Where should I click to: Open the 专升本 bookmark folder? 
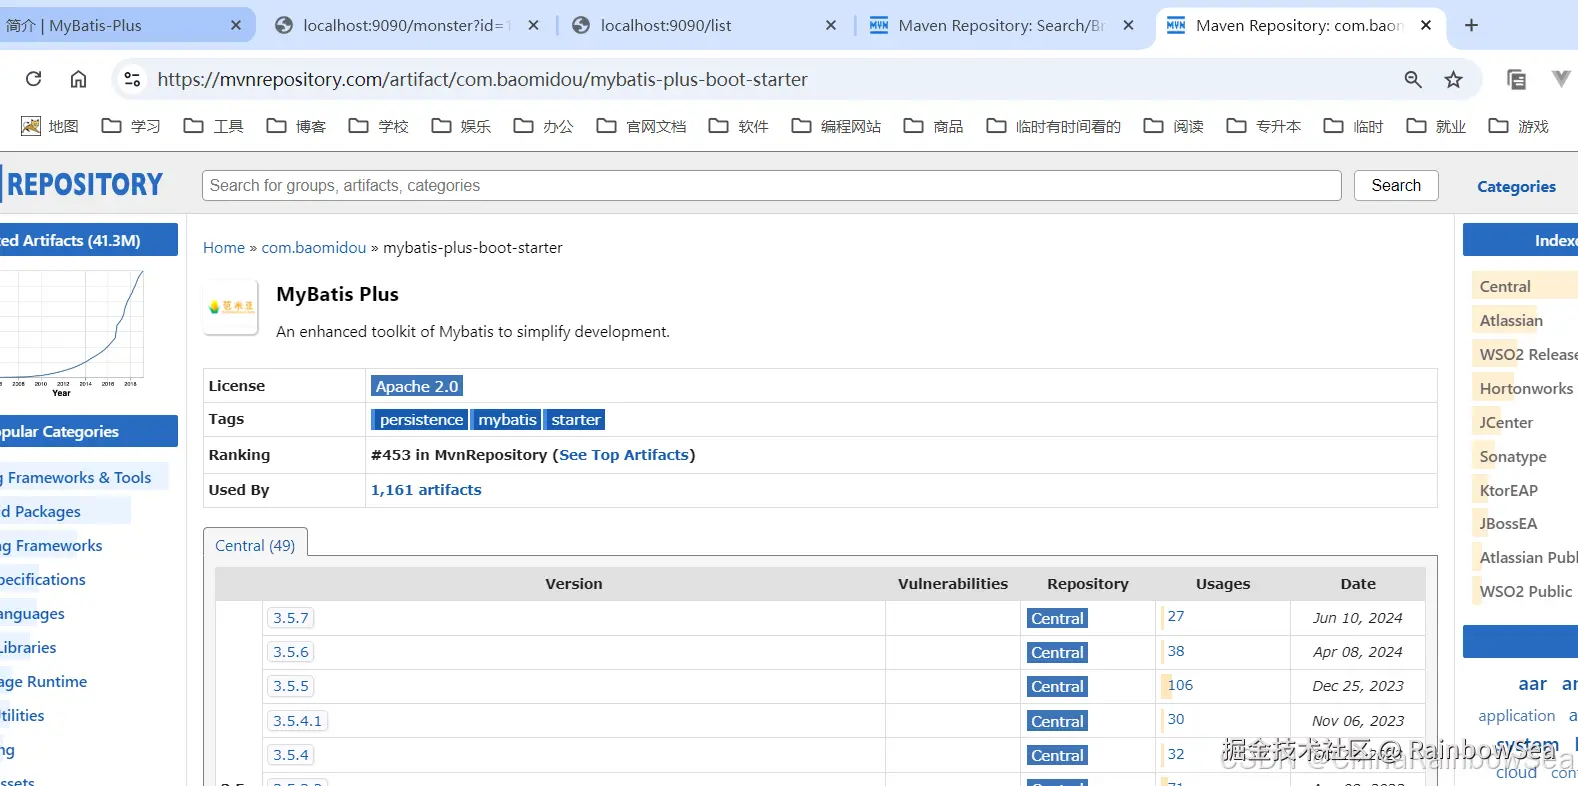1264,126
